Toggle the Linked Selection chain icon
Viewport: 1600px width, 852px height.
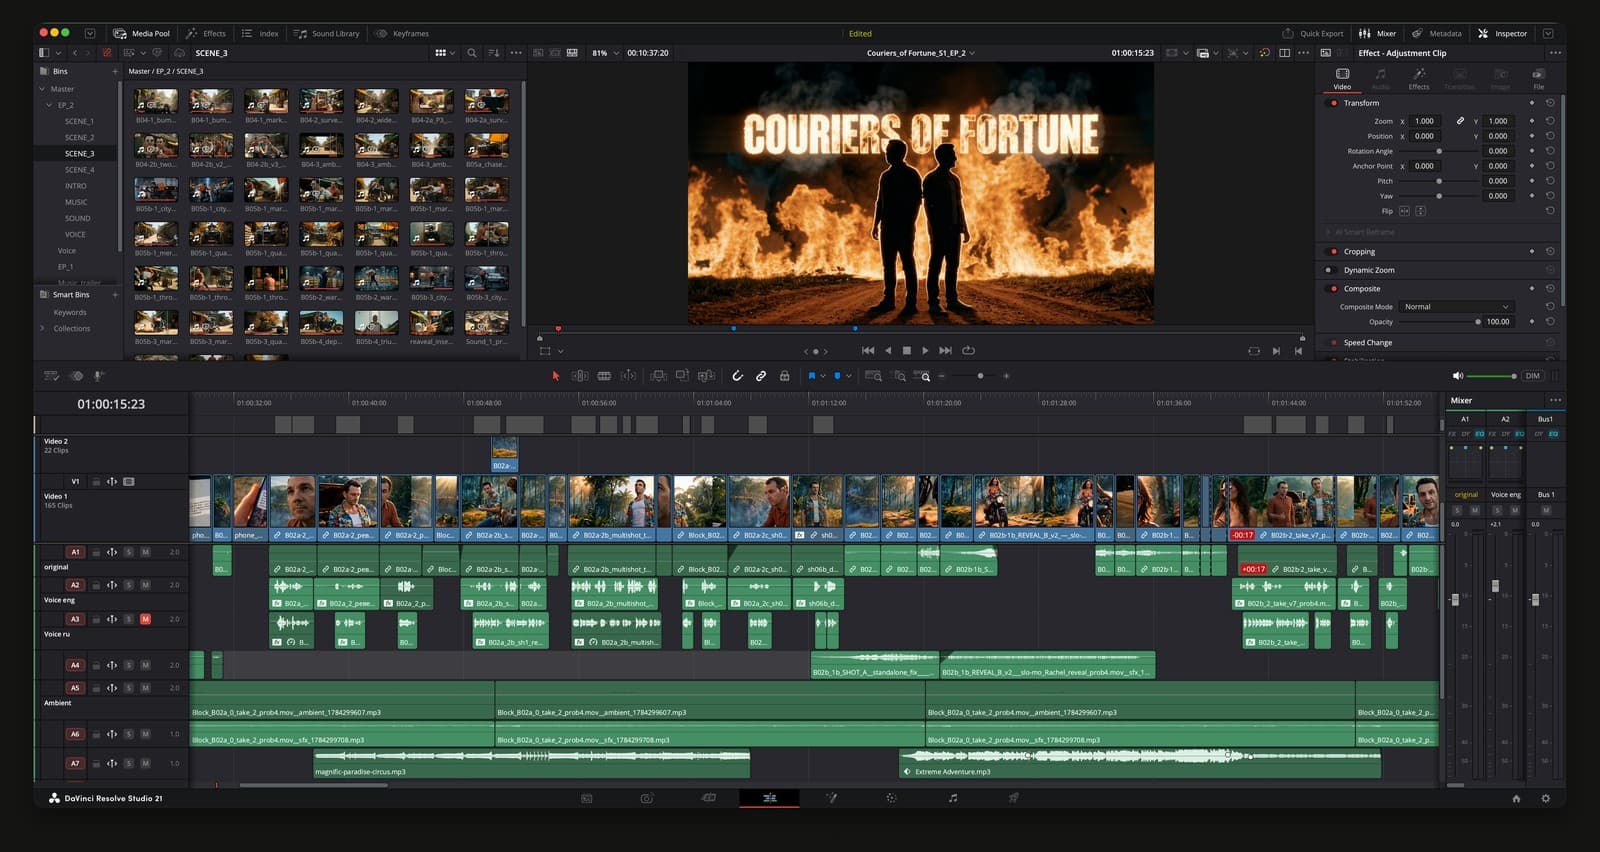point(761,376)
